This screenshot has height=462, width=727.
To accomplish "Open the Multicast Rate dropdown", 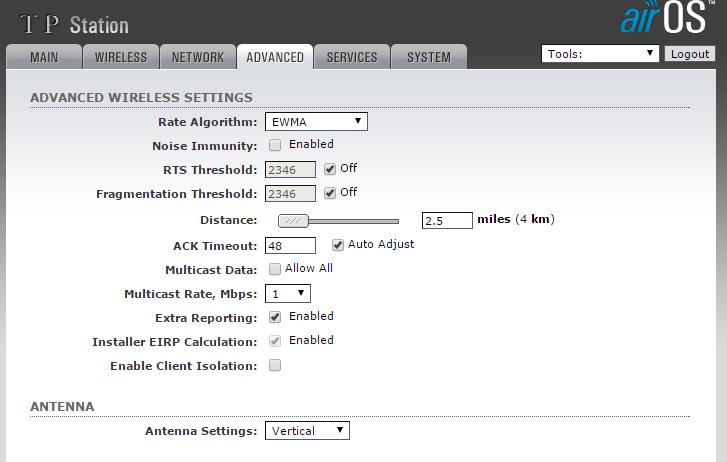I will coord(288,294).
